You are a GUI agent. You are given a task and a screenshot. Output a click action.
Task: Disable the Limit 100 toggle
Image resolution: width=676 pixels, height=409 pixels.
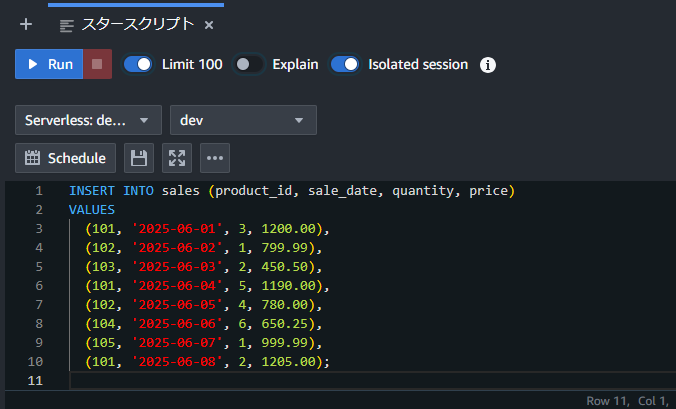138,65
